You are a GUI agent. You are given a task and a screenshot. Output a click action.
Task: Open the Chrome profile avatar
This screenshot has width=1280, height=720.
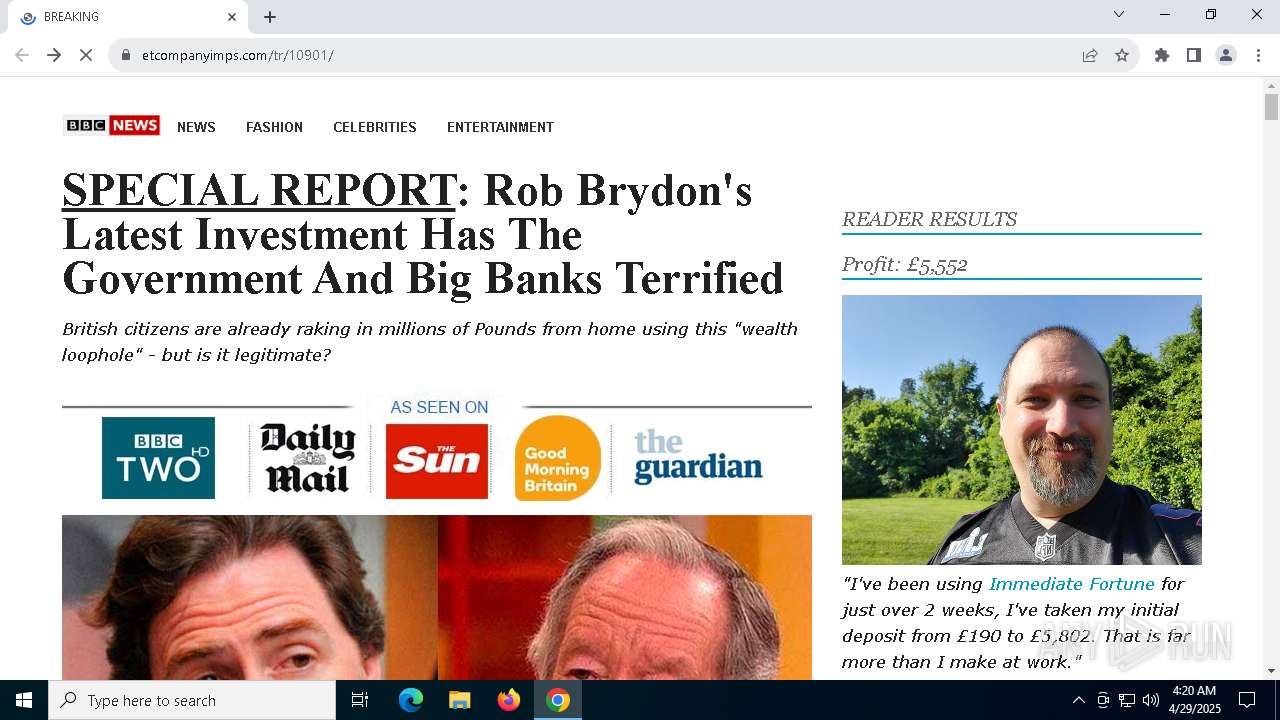(1226, 55)
